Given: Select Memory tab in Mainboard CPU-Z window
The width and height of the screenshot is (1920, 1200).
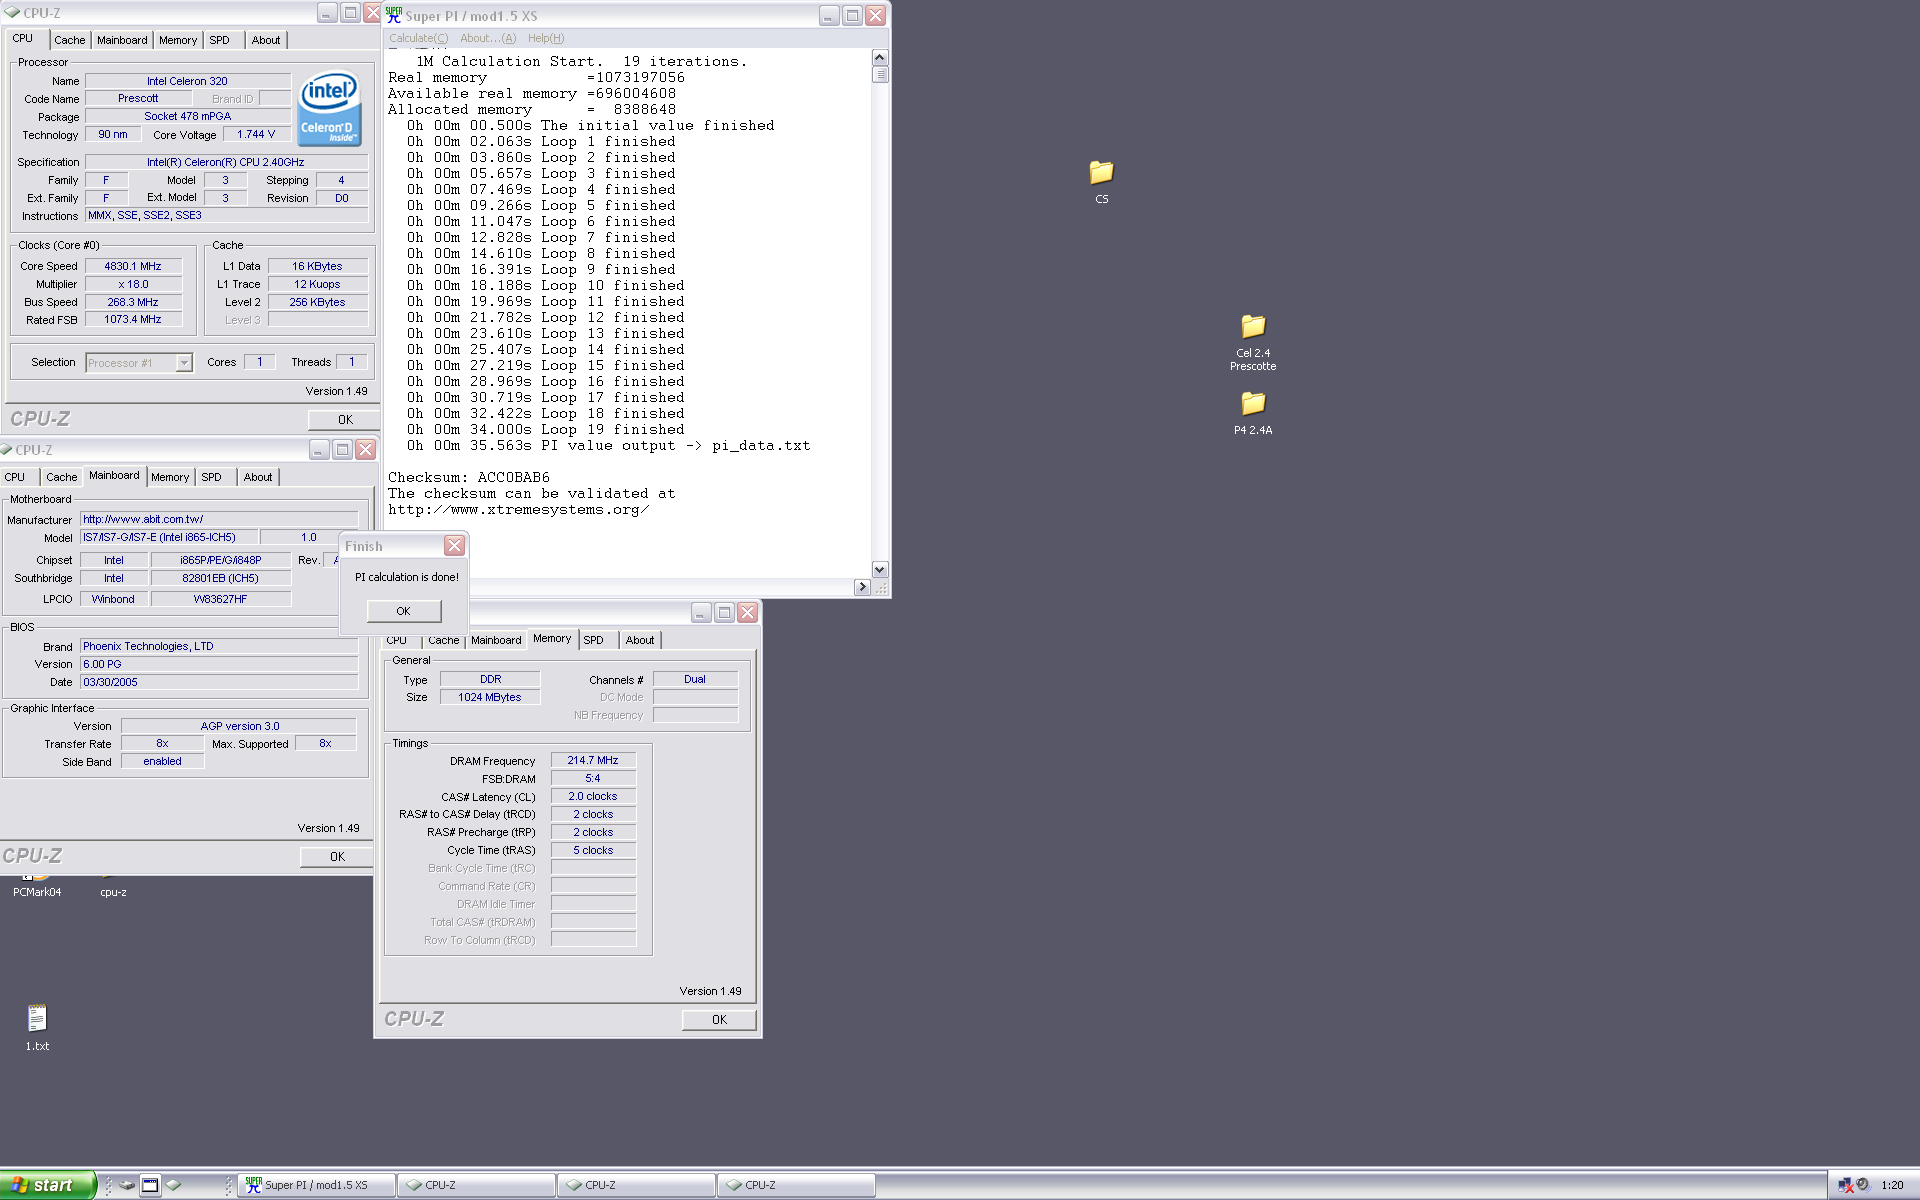Looking at the screenshot, I should [x=170, y=477].
